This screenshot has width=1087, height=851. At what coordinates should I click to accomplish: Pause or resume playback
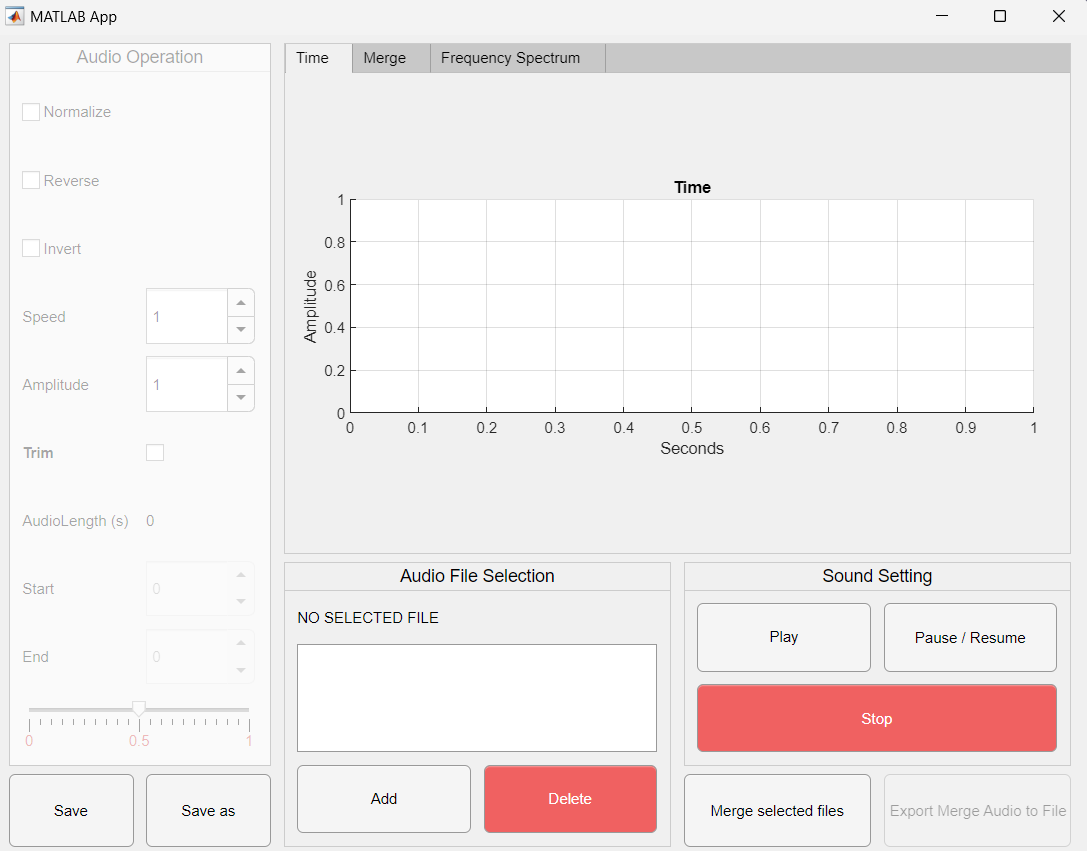pyautogui.click(x=969, y=637)
